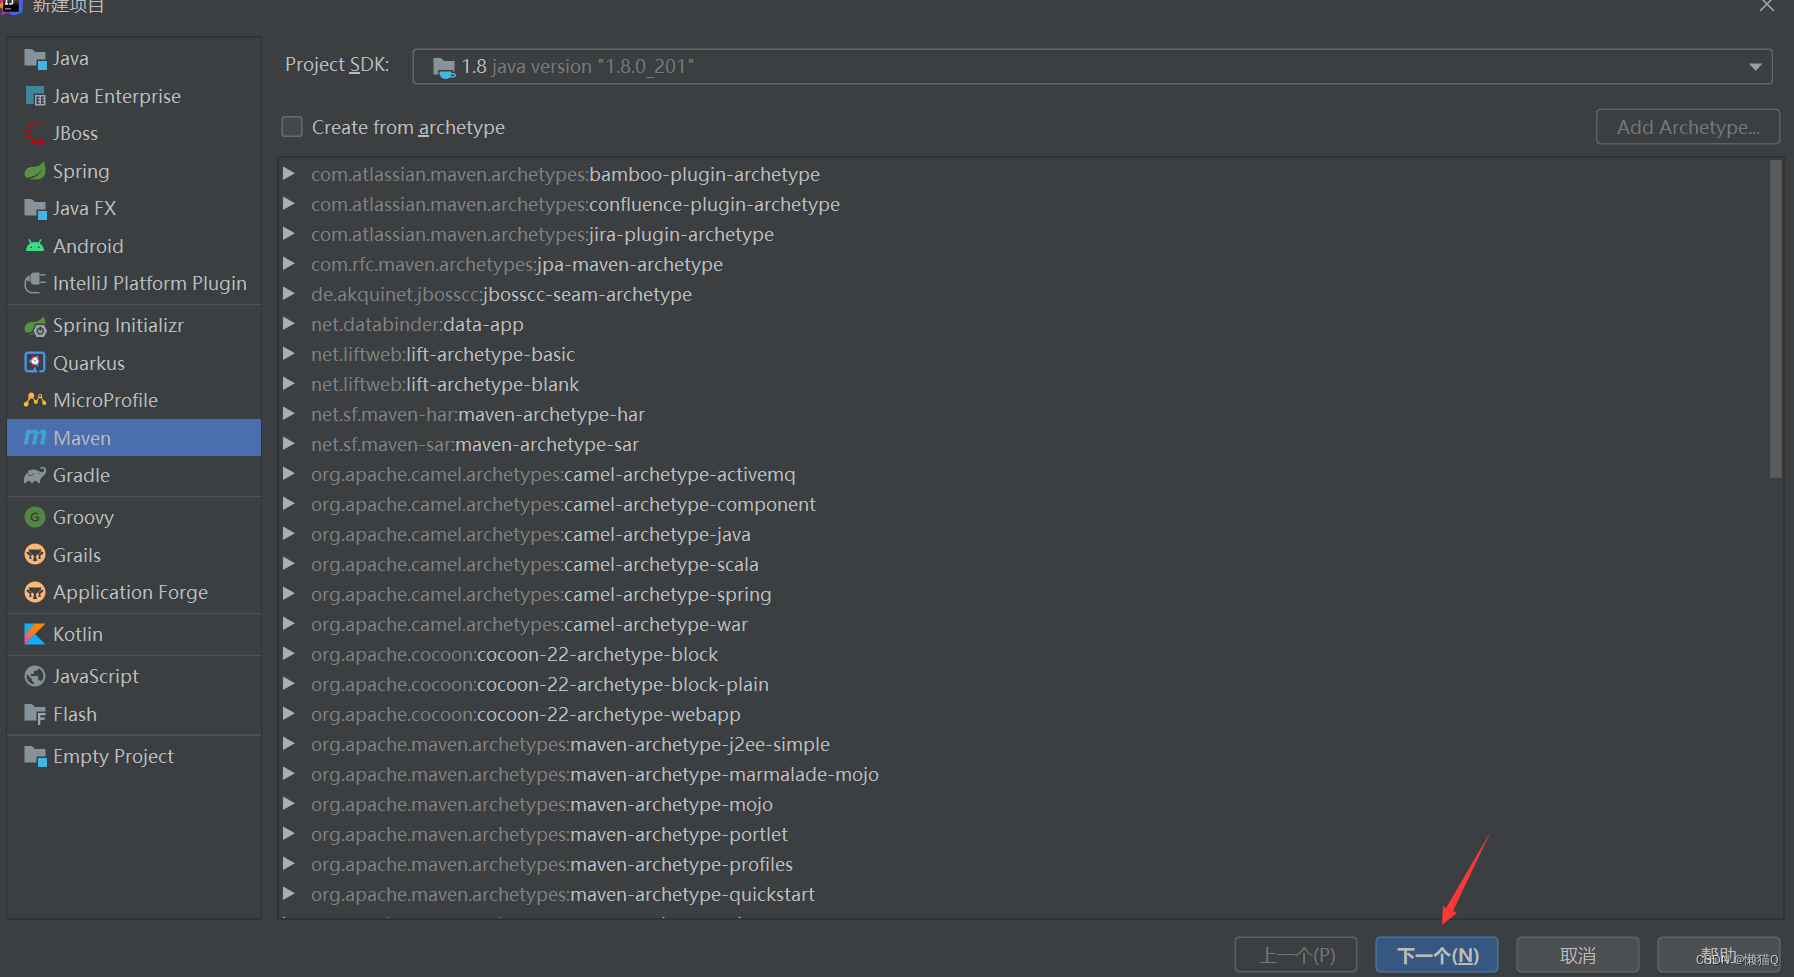Click the Android robot icon

[35, 246]
